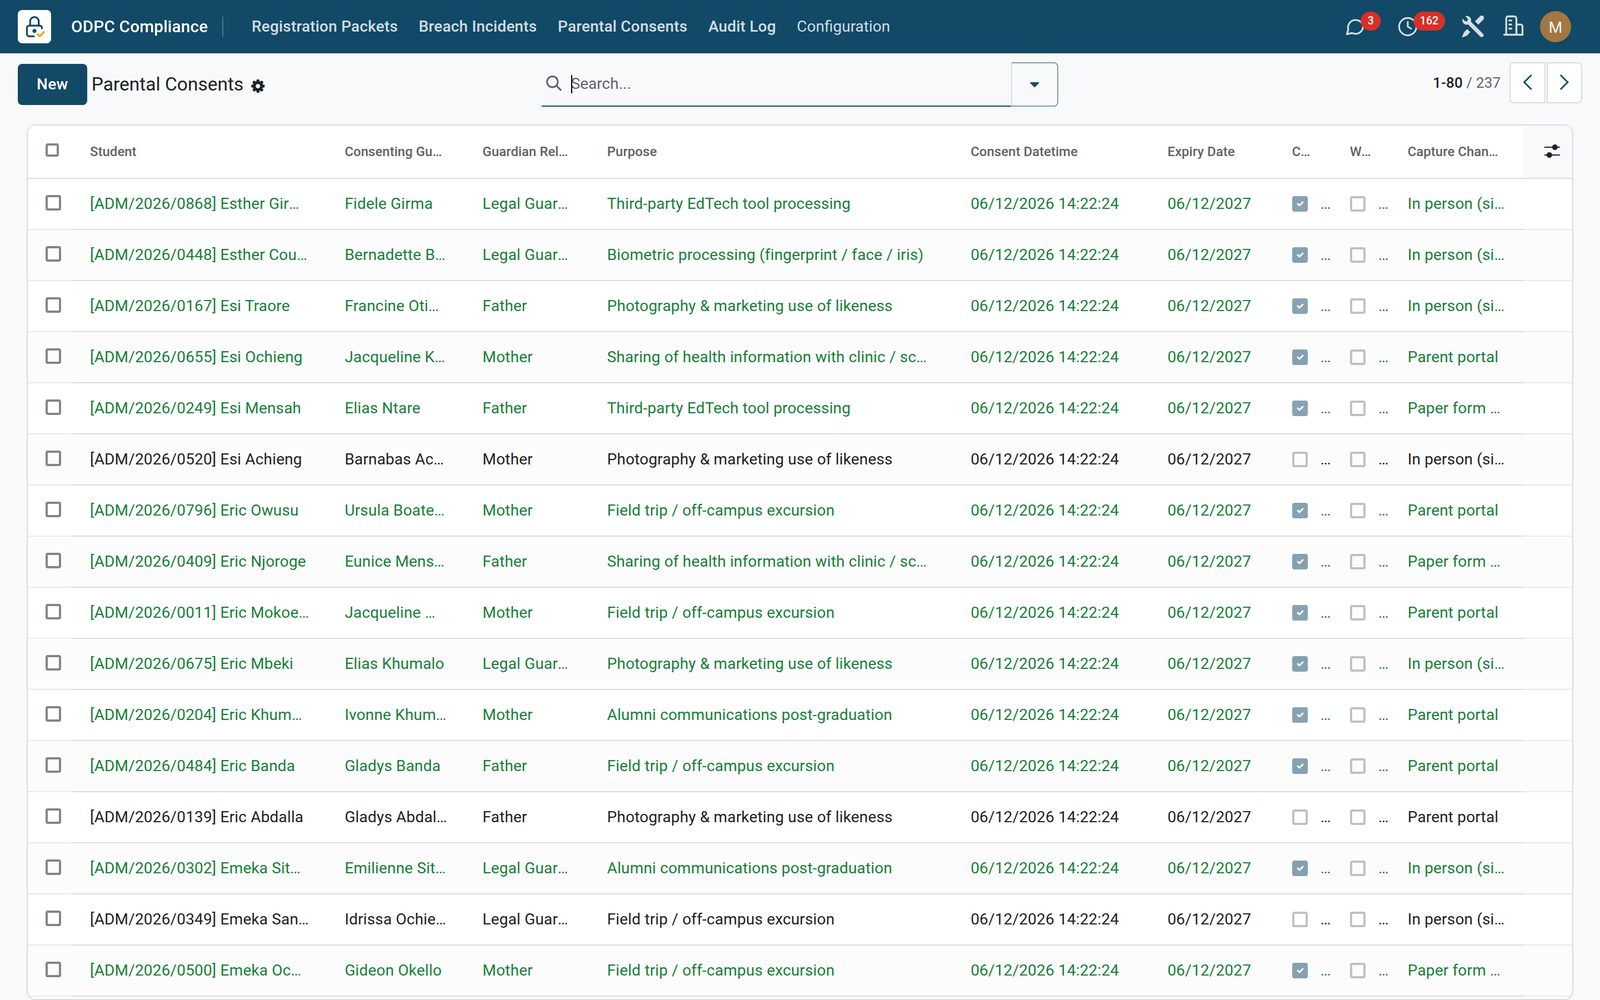Open the Esther Girma ADM/2026/0868 record

(194, 203)
